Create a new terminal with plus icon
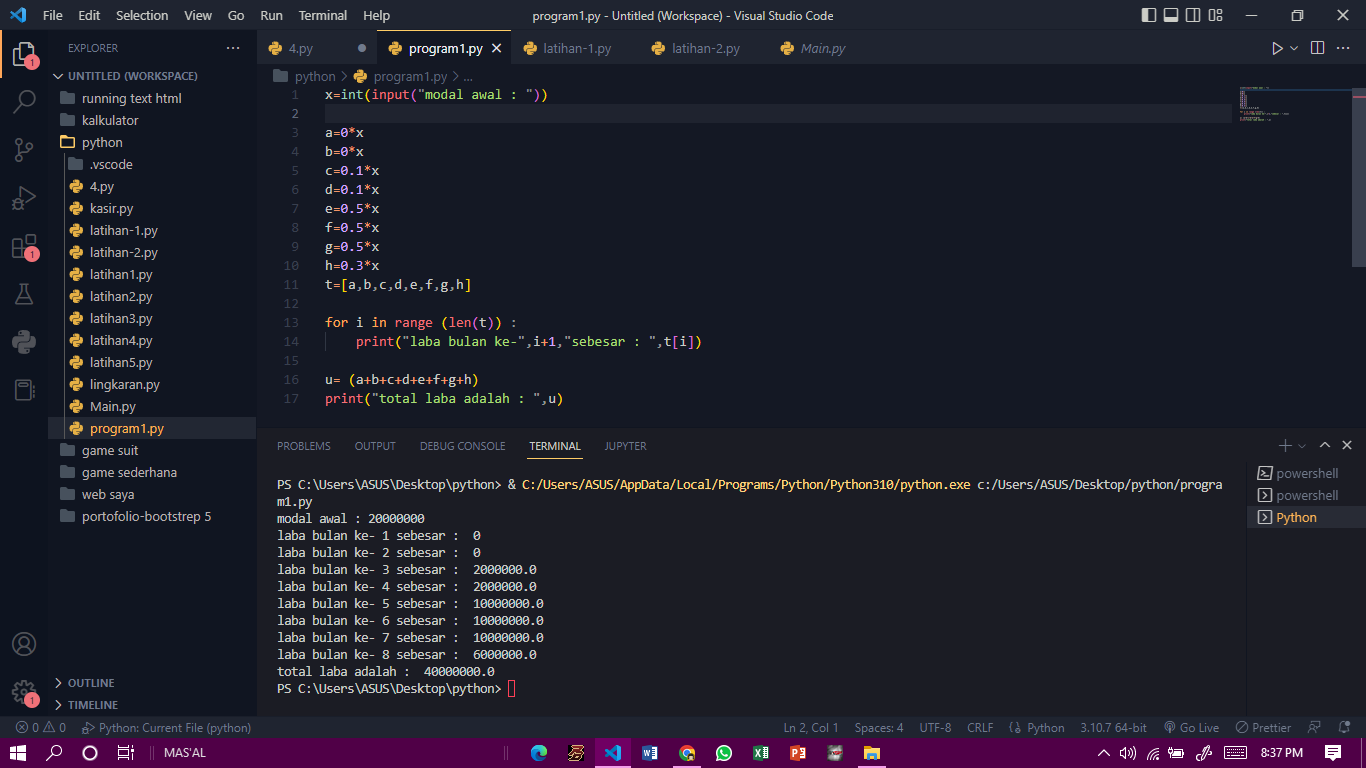The image size is (1366, 768). (x=1285, y=446)
